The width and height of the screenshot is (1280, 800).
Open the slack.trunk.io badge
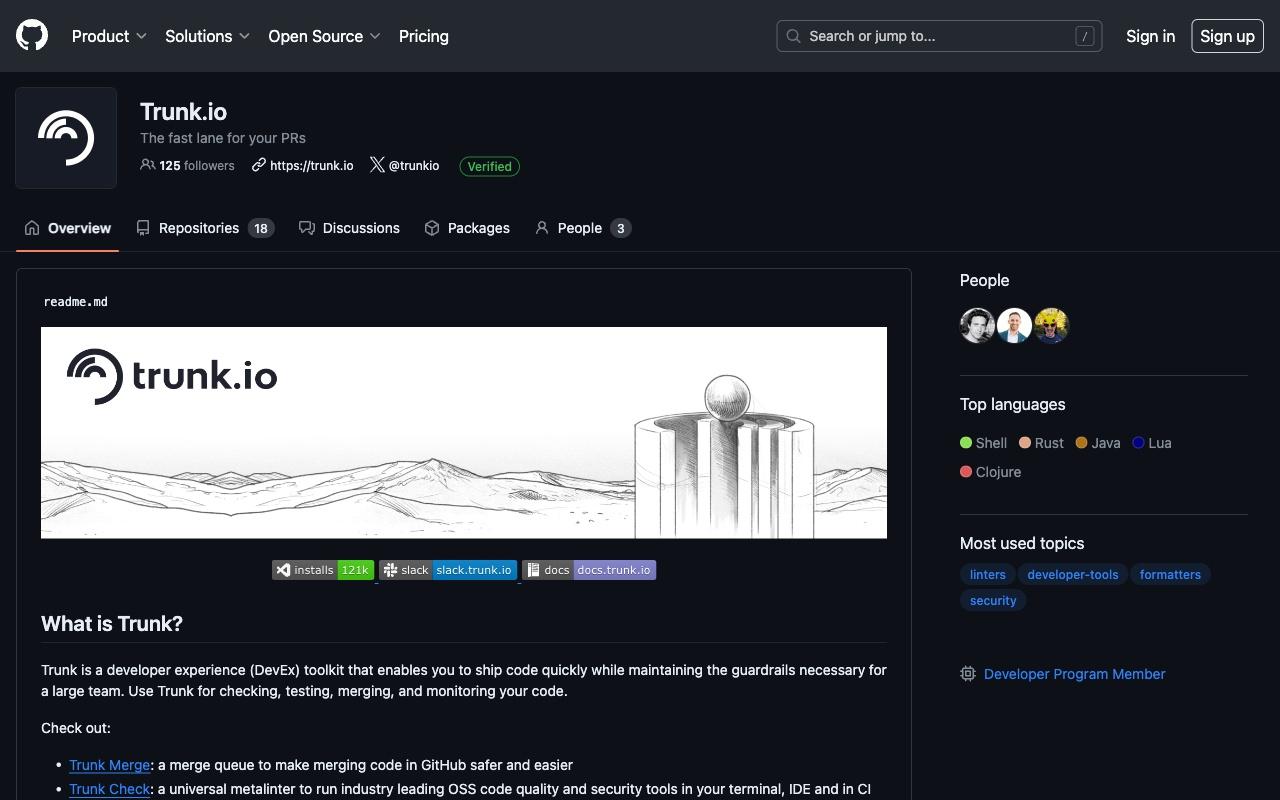[x=448, y=570]
